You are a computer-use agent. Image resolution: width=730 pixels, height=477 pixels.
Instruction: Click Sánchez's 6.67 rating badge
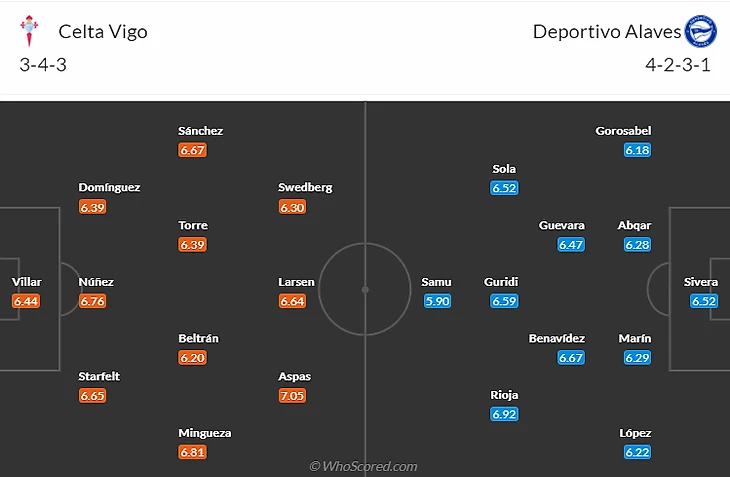192,150
